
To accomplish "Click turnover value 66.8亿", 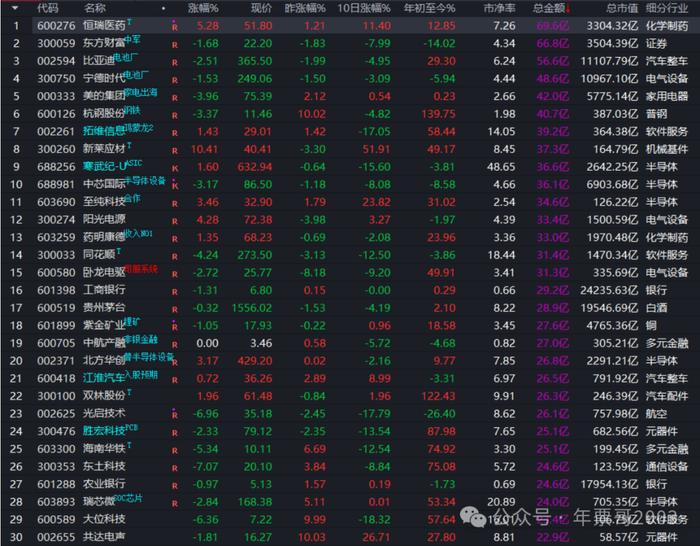I will click(553, 44).
